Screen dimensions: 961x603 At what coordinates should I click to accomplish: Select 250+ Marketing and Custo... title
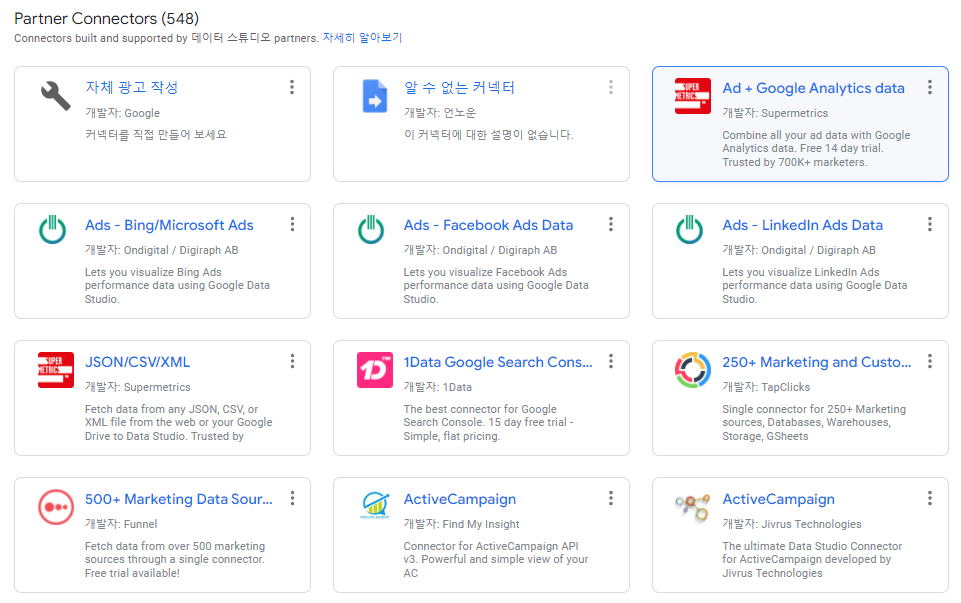click(x=817, y=362)
